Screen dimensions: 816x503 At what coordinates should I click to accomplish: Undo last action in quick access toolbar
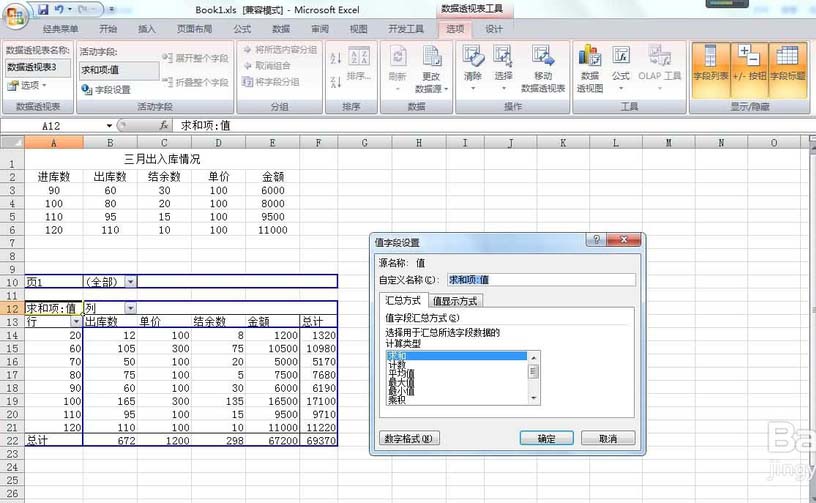click(59, 9)
